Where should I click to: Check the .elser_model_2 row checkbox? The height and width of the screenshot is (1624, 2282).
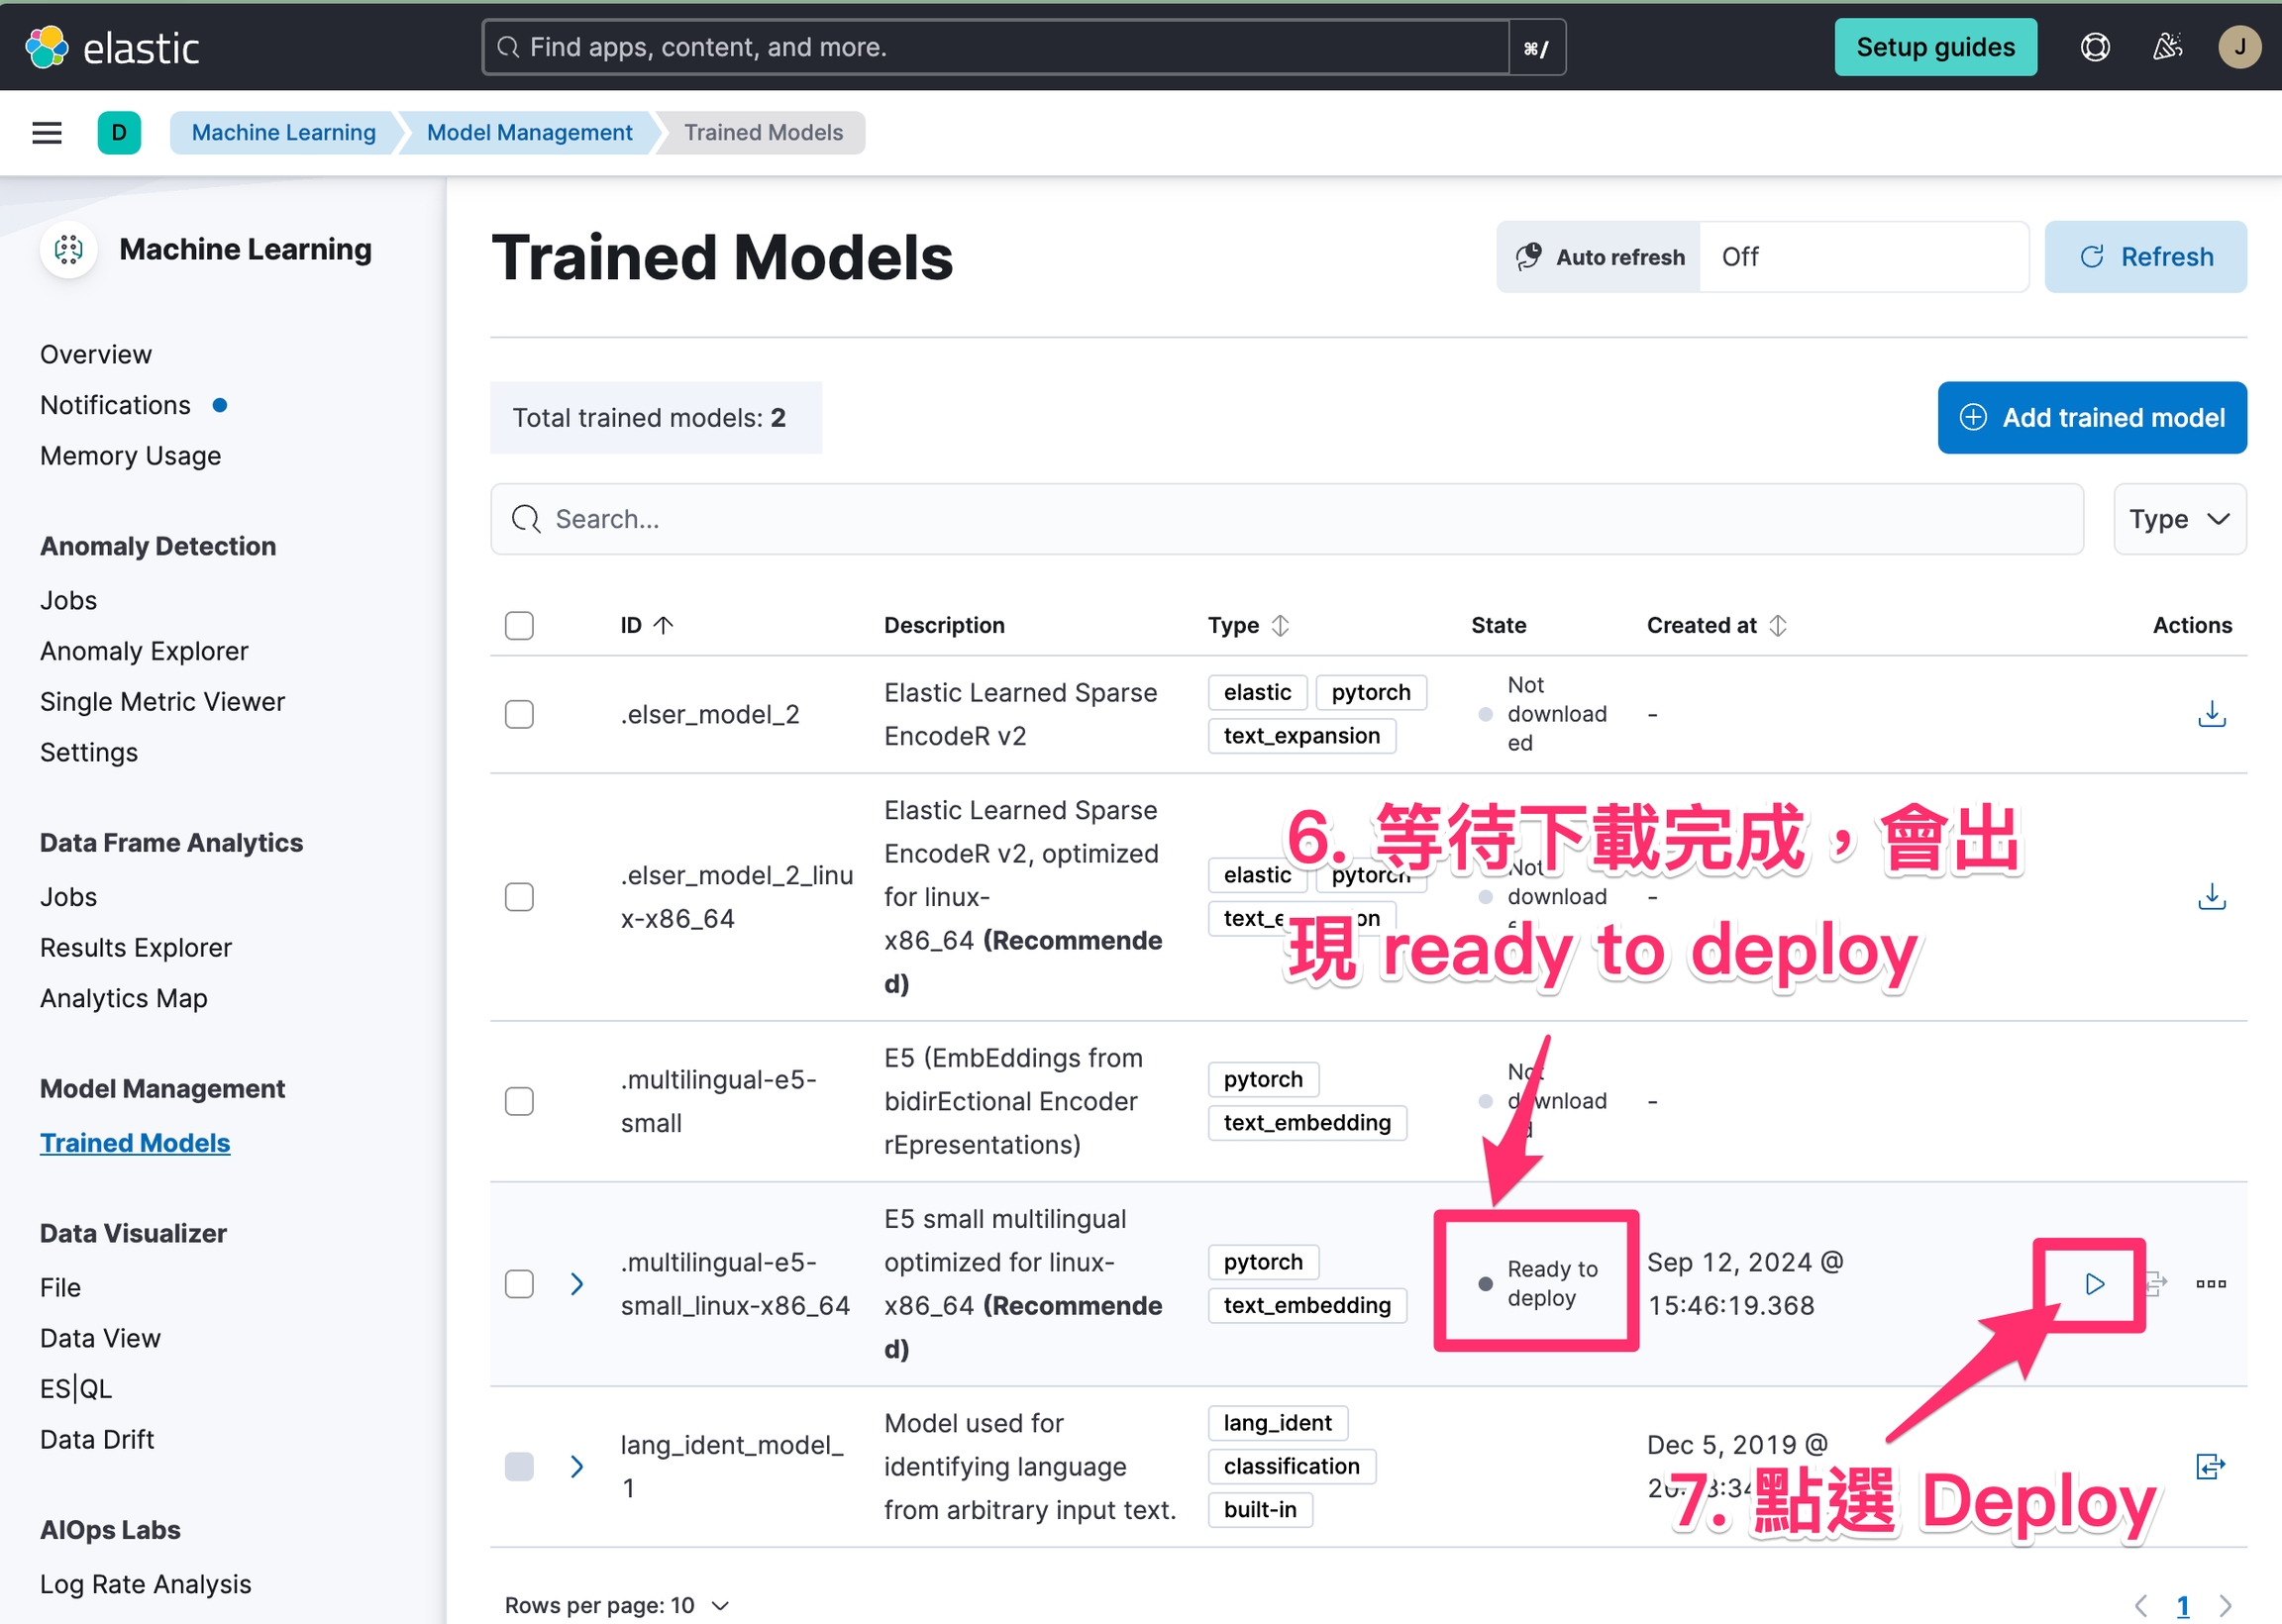[x=519, y=714]
